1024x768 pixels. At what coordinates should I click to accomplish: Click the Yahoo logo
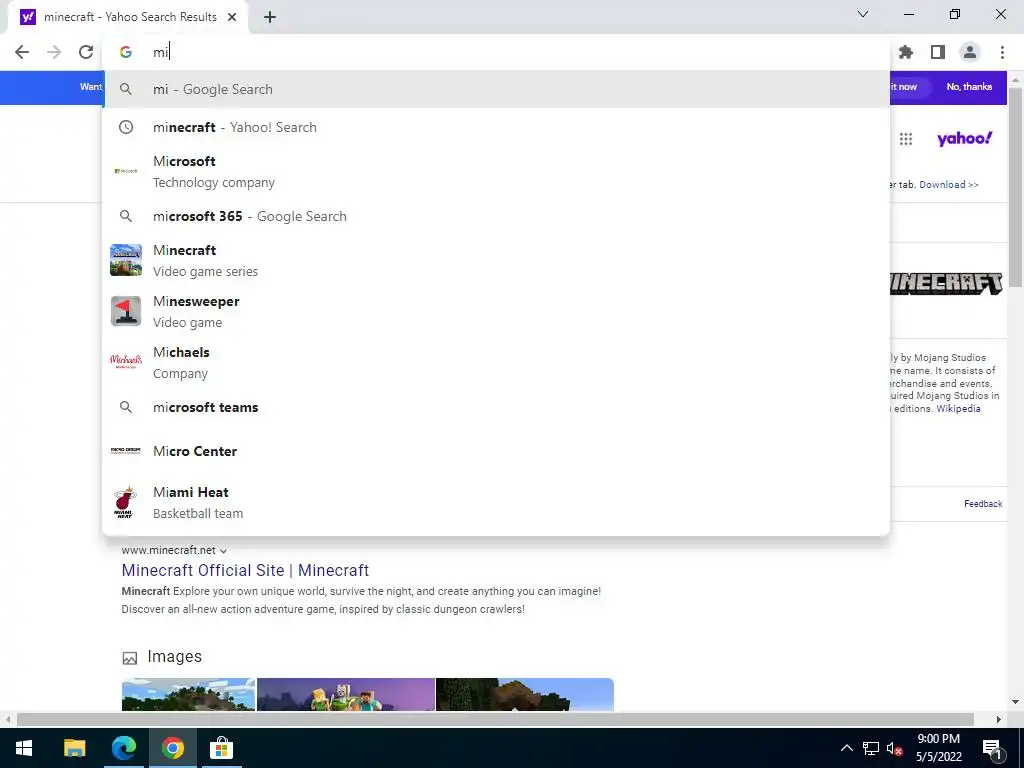tap(965, 138)
